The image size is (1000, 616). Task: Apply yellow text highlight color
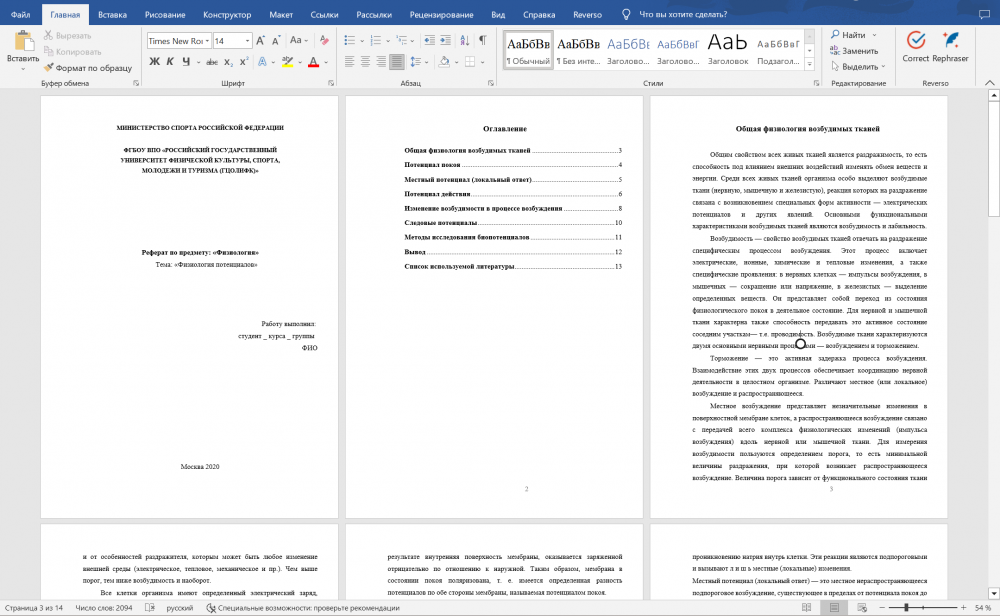tap(288, 62)
